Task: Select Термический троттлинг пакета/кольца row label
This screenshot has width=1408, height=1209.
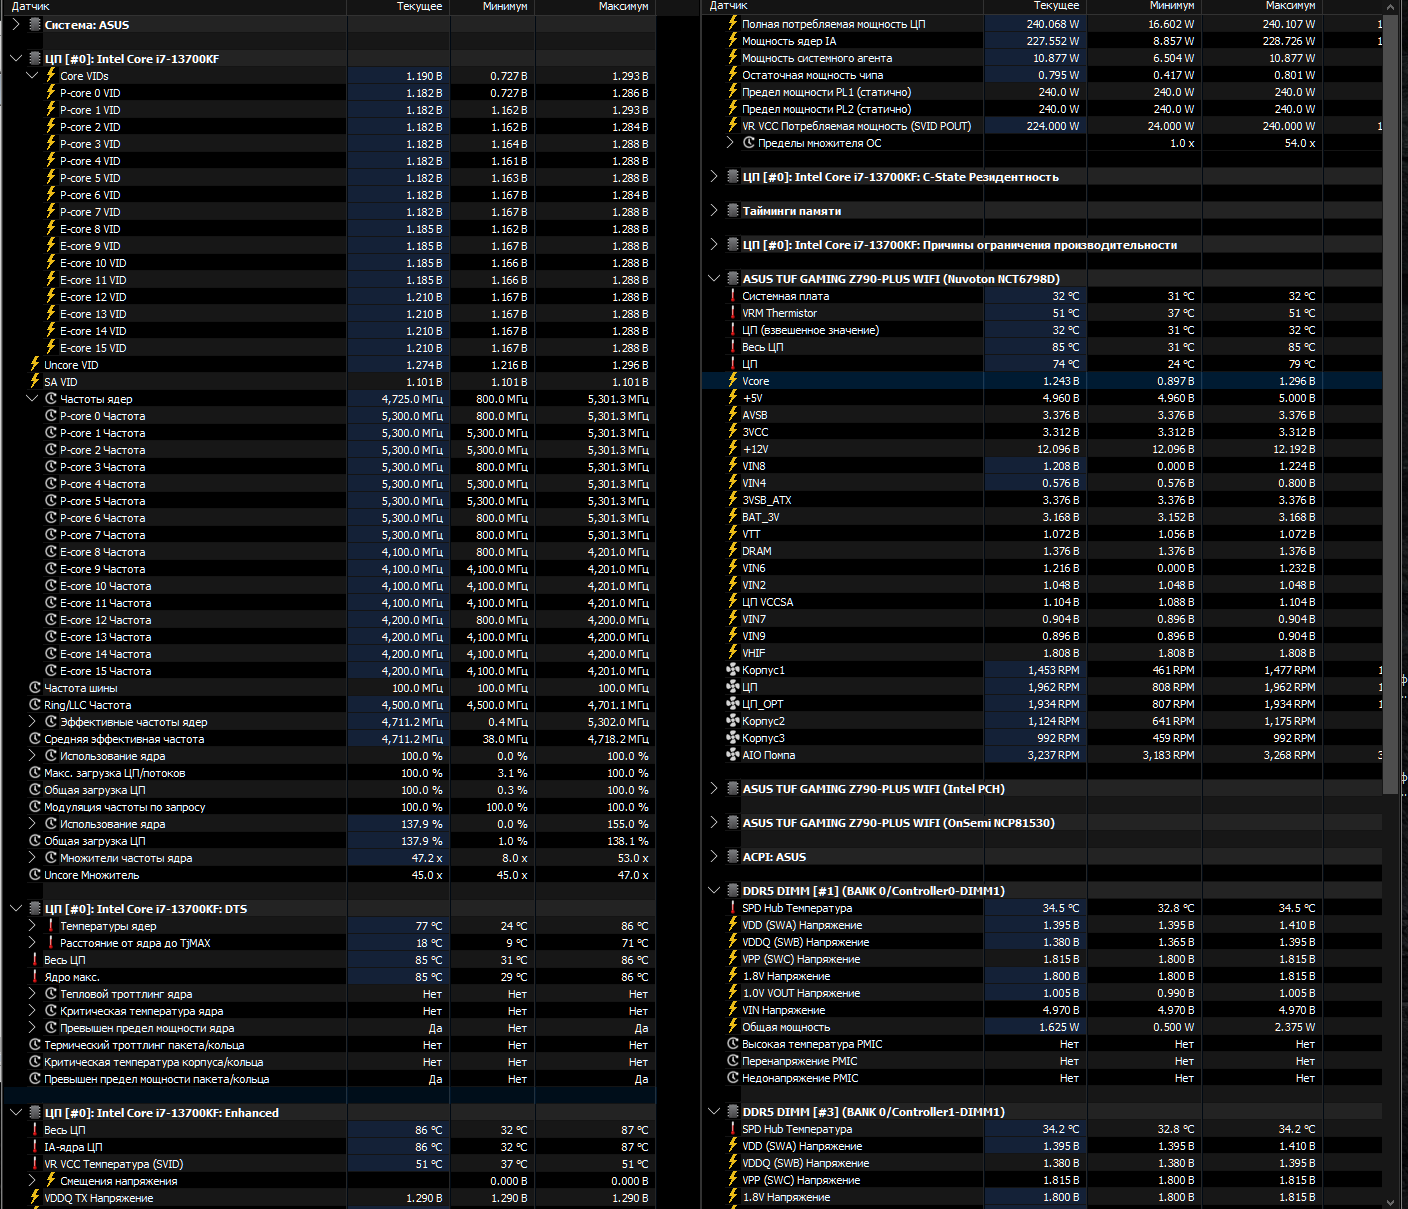Action: coord(144,1045)
